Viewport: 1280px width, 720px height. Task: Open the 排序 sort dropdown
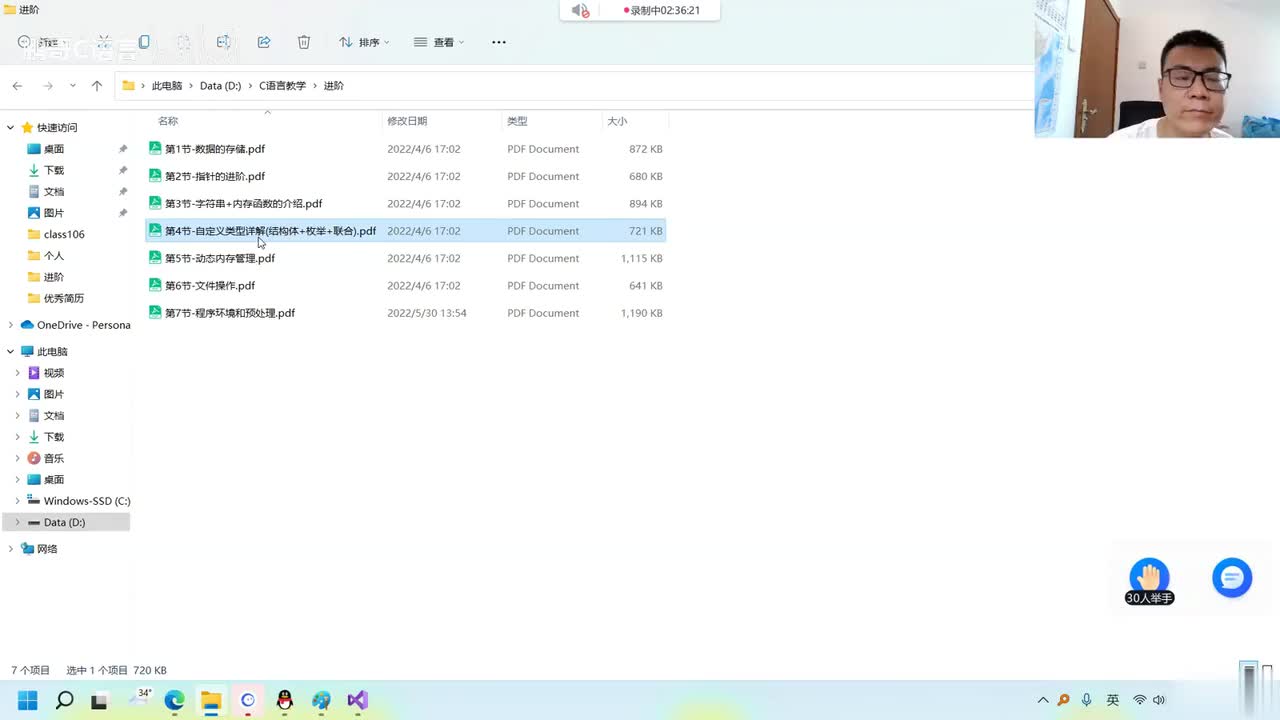[364, 42]
